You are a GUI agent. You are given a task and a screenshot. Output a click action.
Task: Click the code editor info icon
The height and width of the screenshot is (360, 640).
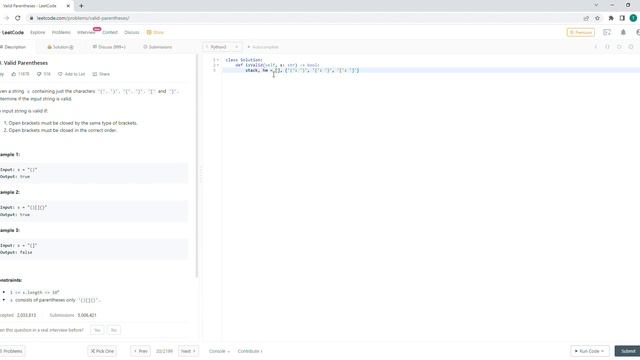coord(596,47)
